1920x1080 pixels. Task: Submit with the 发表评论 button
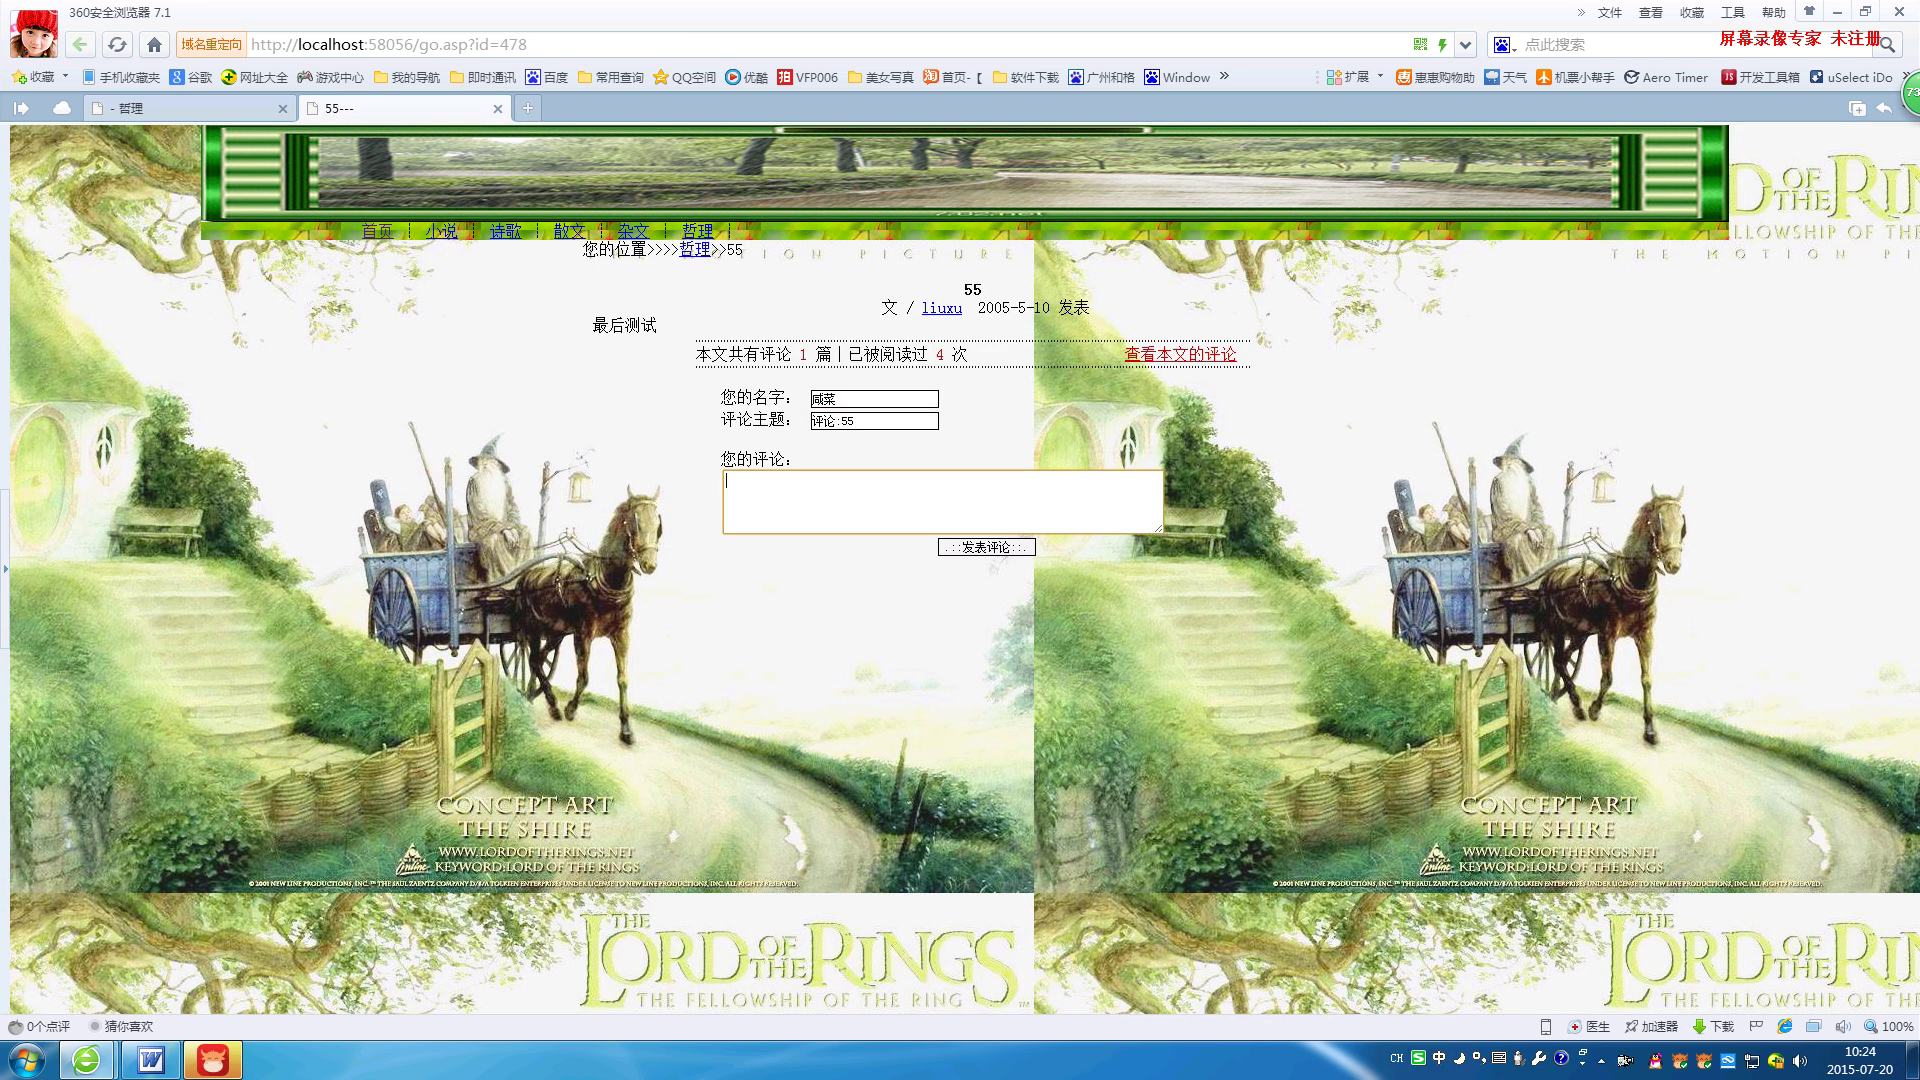click(986, 547)
